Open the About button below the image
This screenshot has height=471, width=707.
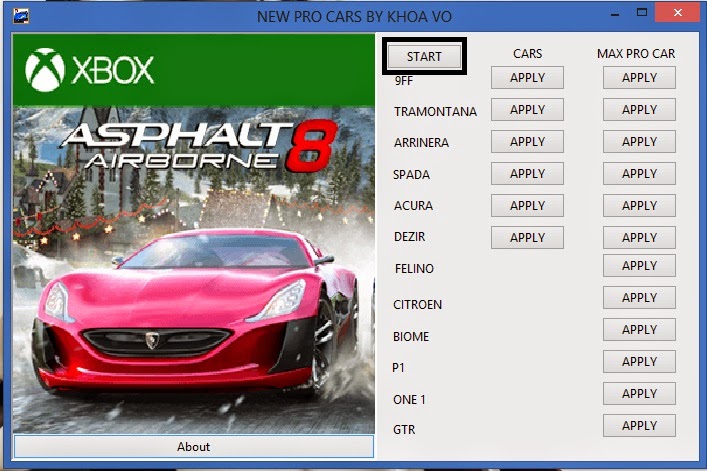click(x=193, y=447)
